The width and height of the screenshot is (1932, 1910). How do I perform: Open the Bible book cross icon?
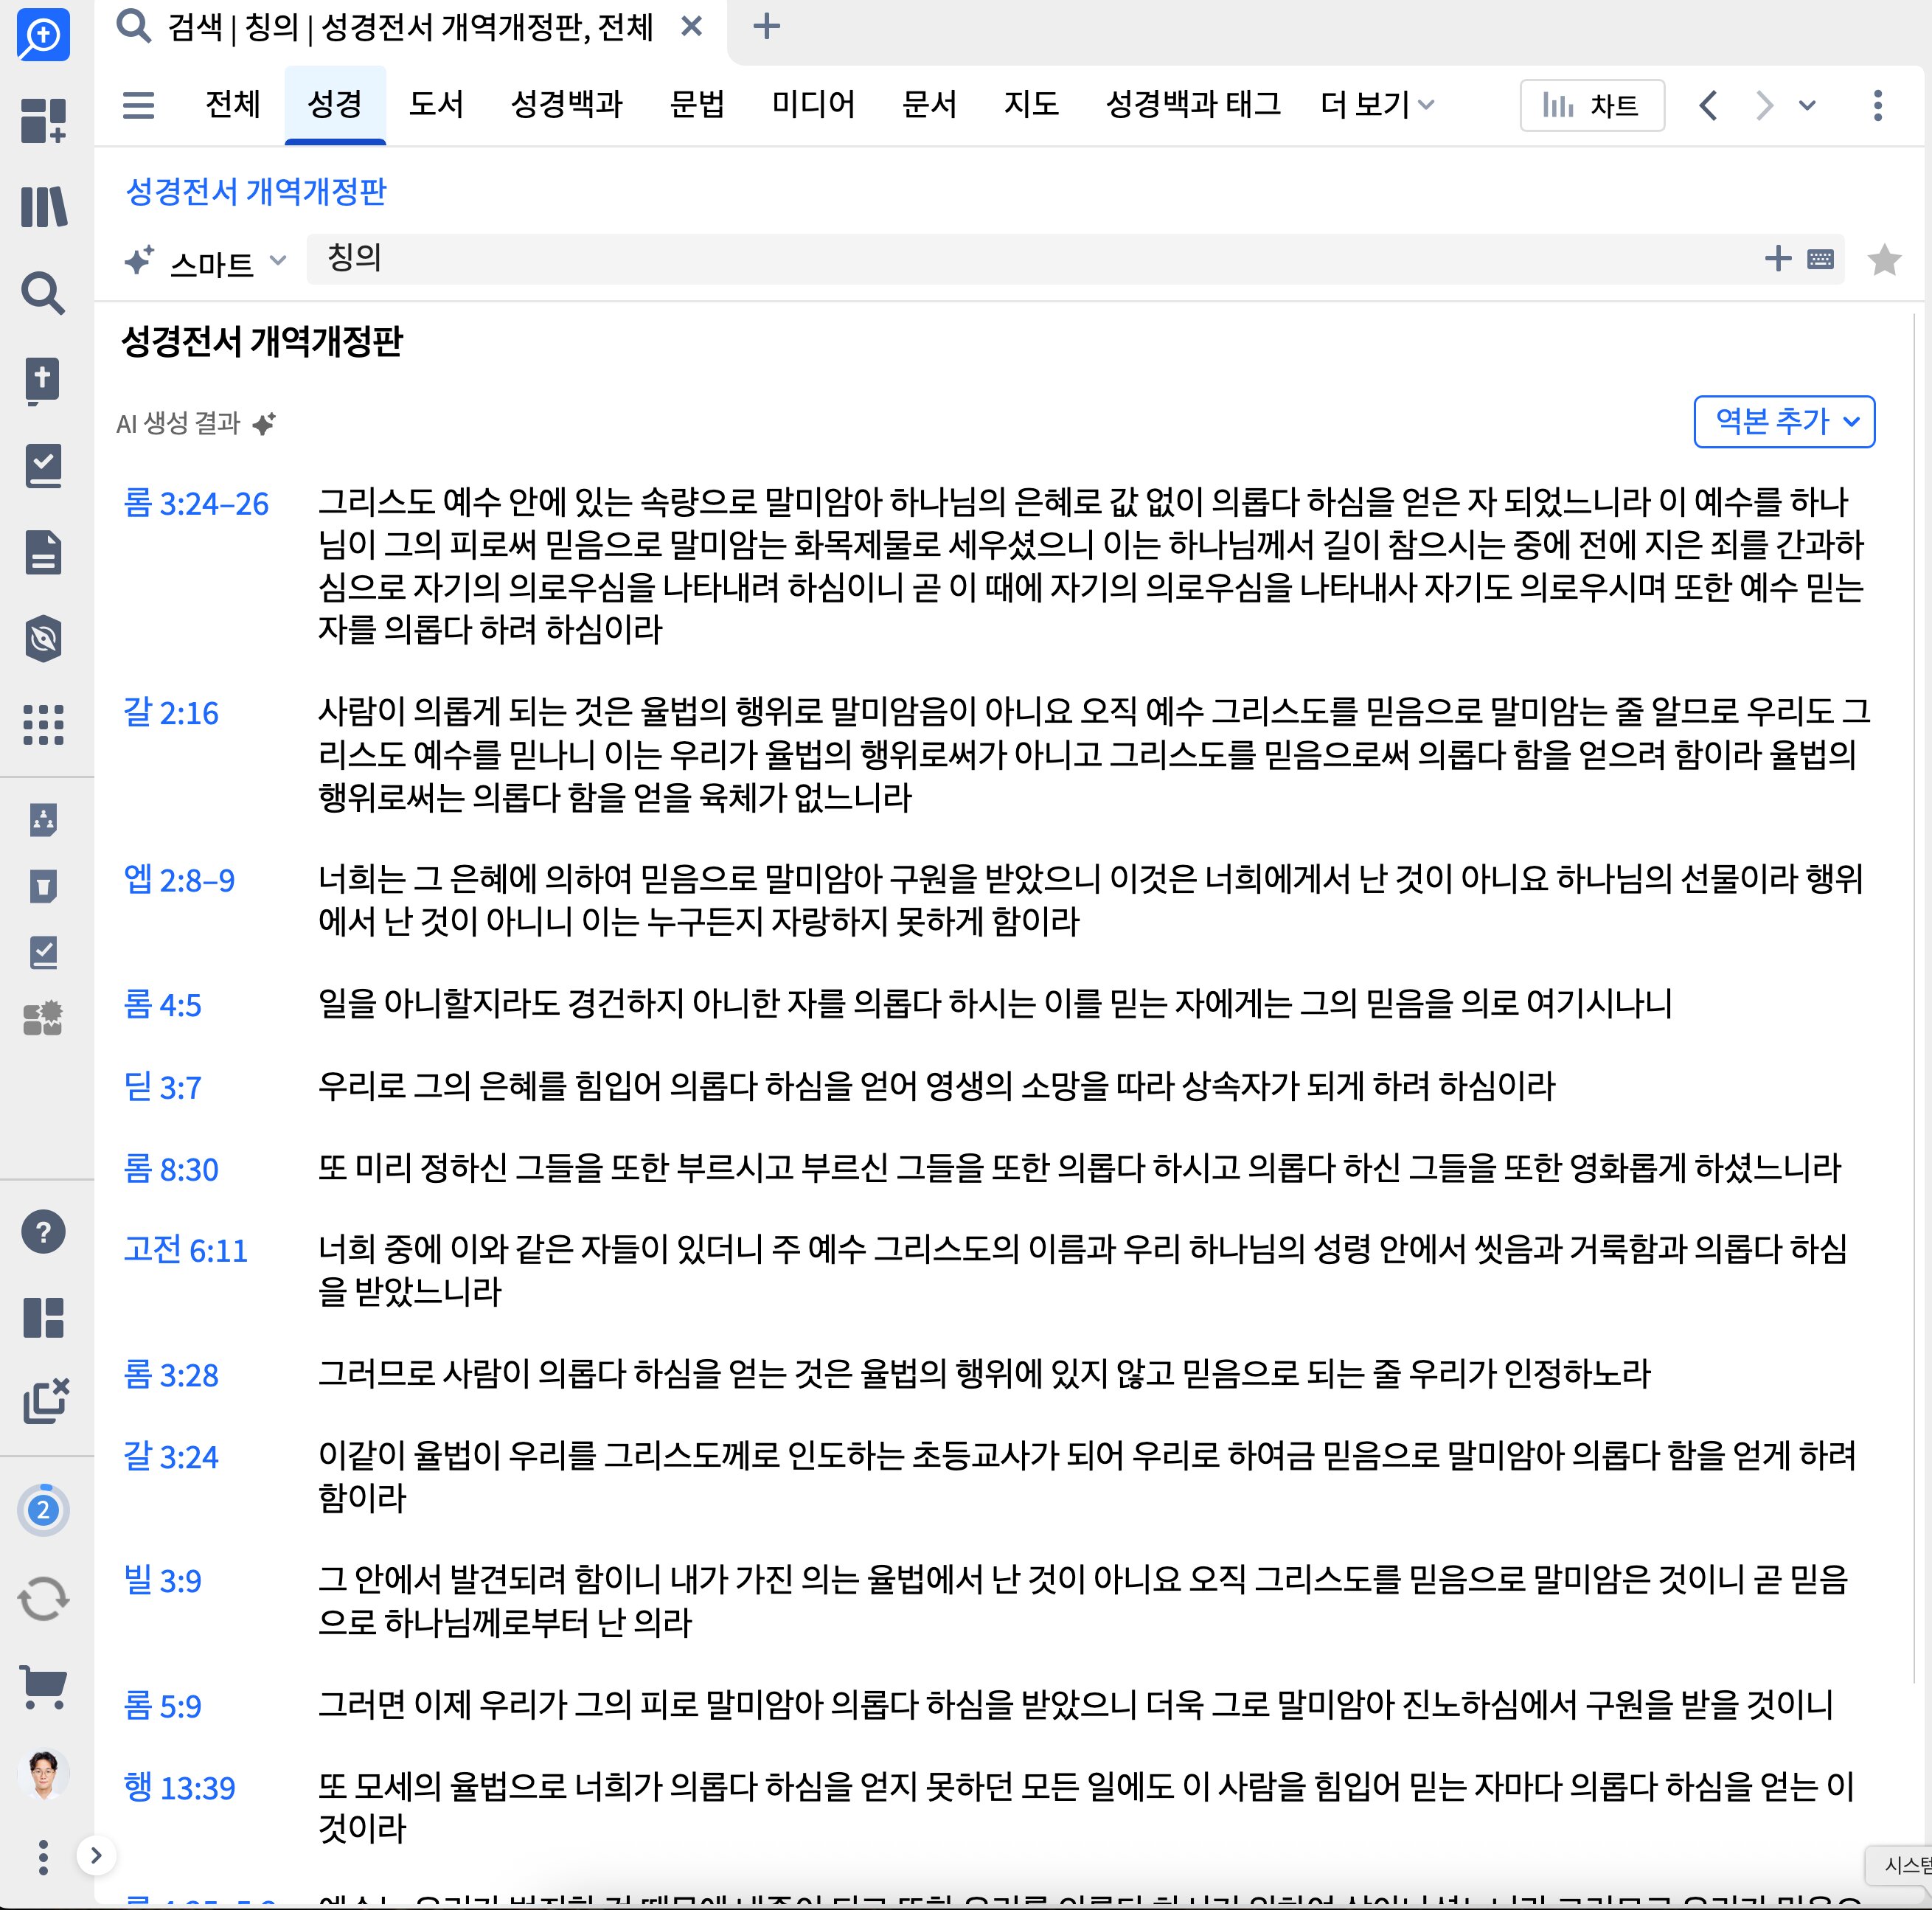43,380
